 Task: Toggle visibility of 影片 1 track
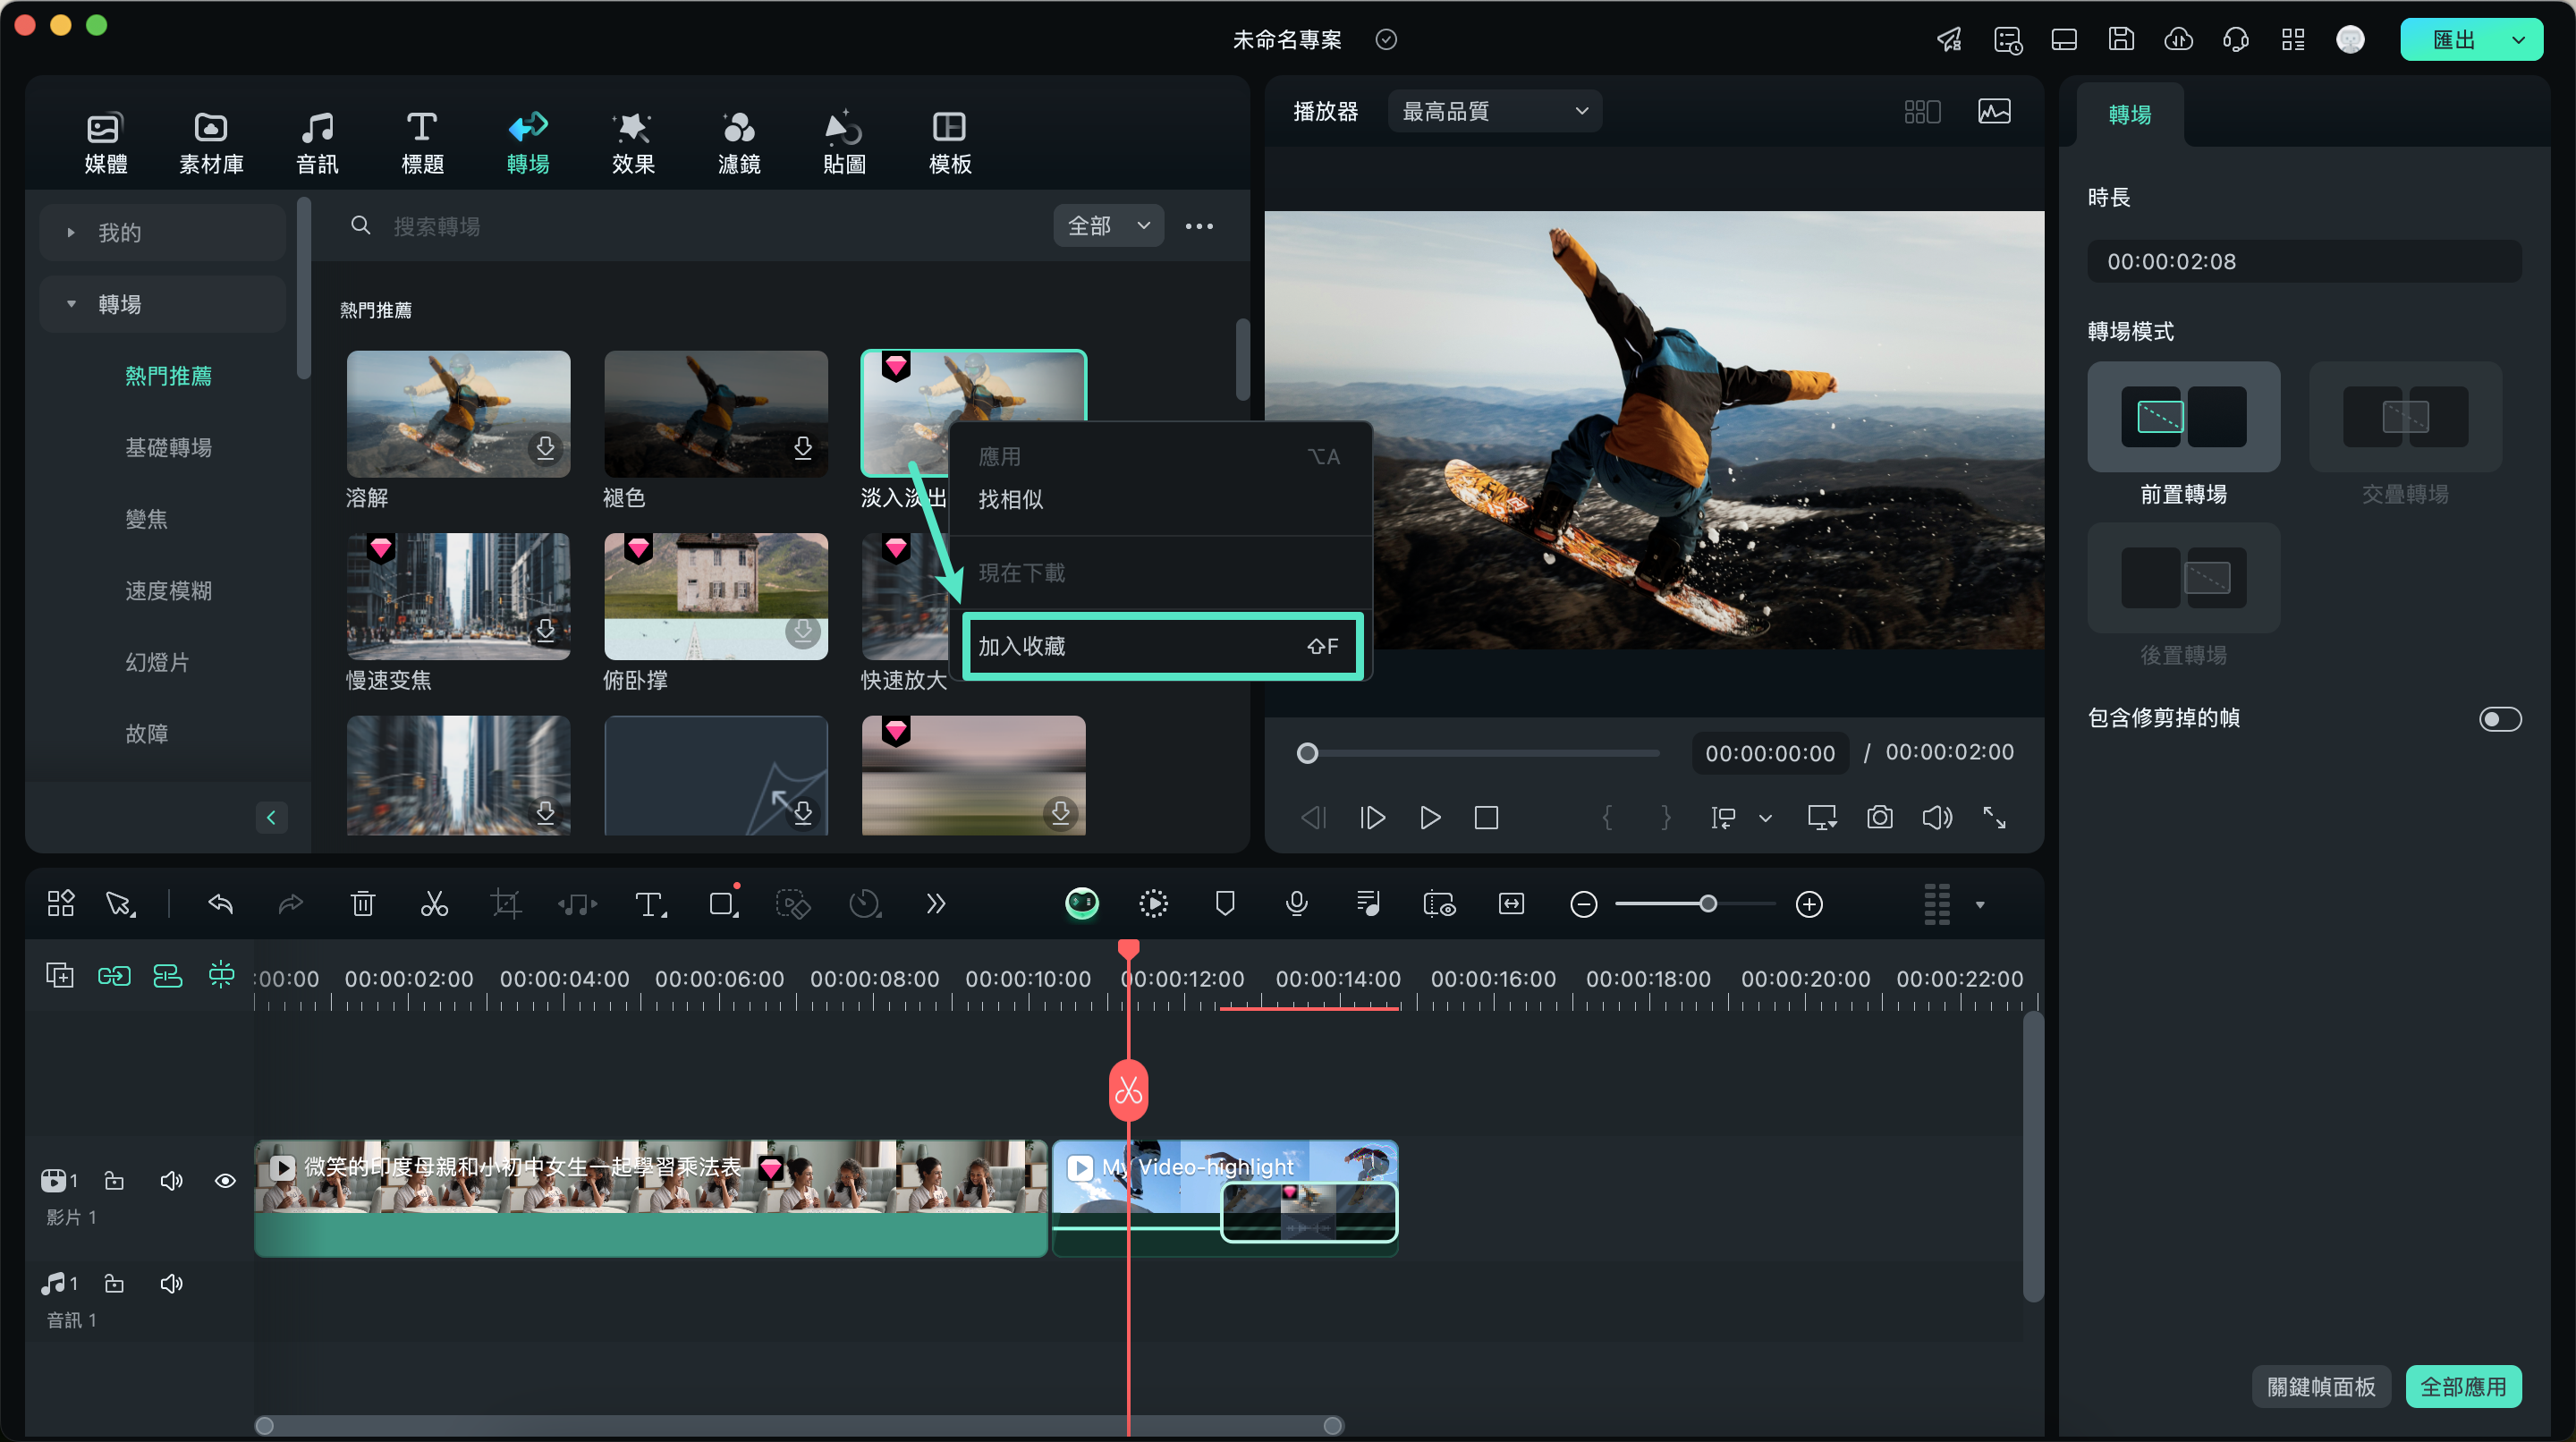tap(226, 1181)
